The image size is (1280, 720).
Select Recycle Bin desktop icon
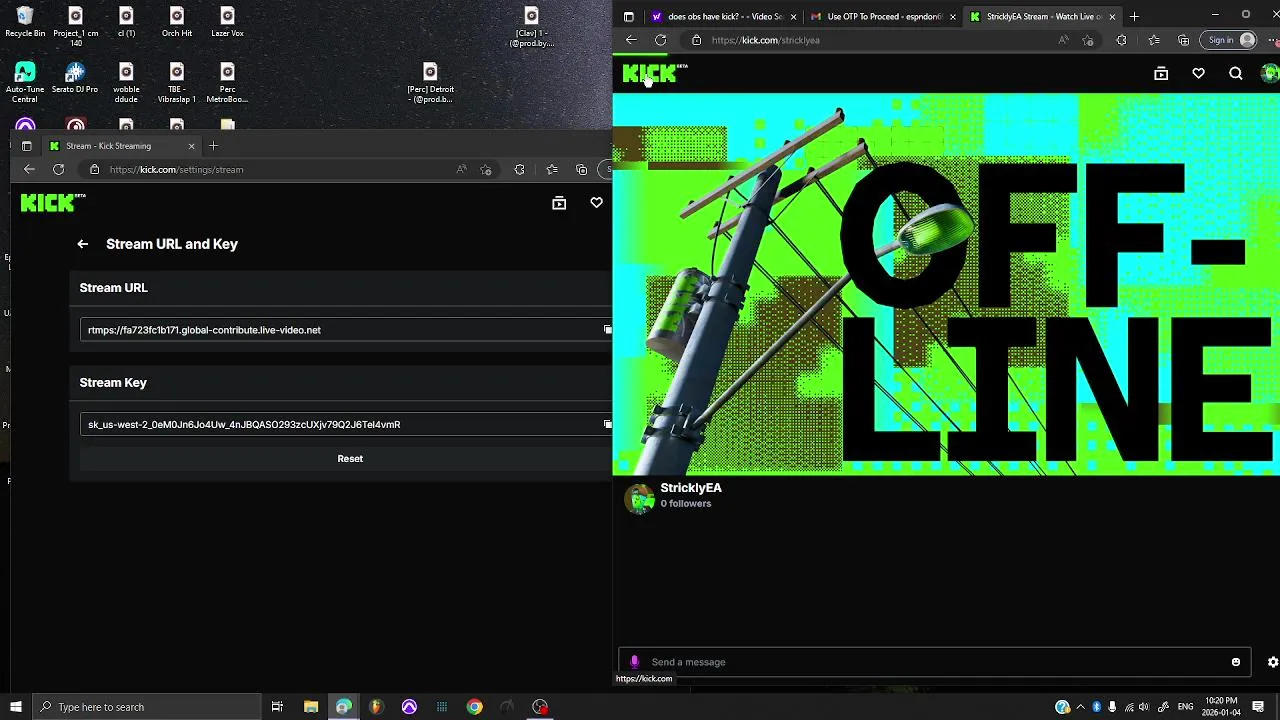point(25,22)
